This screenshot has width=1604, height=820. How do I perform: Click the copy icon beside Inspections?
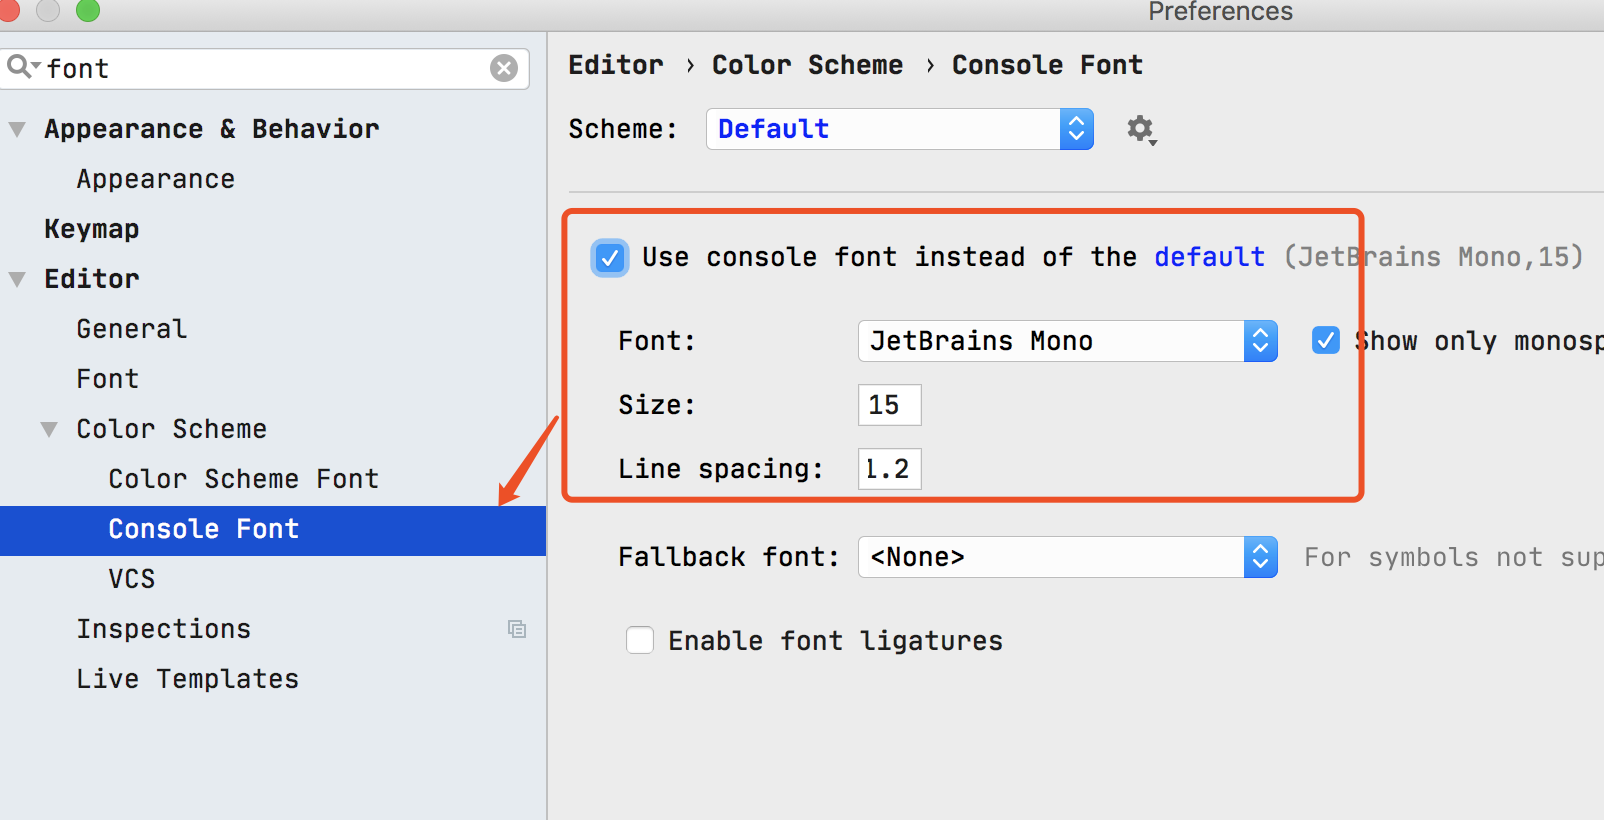coord(517,629)
